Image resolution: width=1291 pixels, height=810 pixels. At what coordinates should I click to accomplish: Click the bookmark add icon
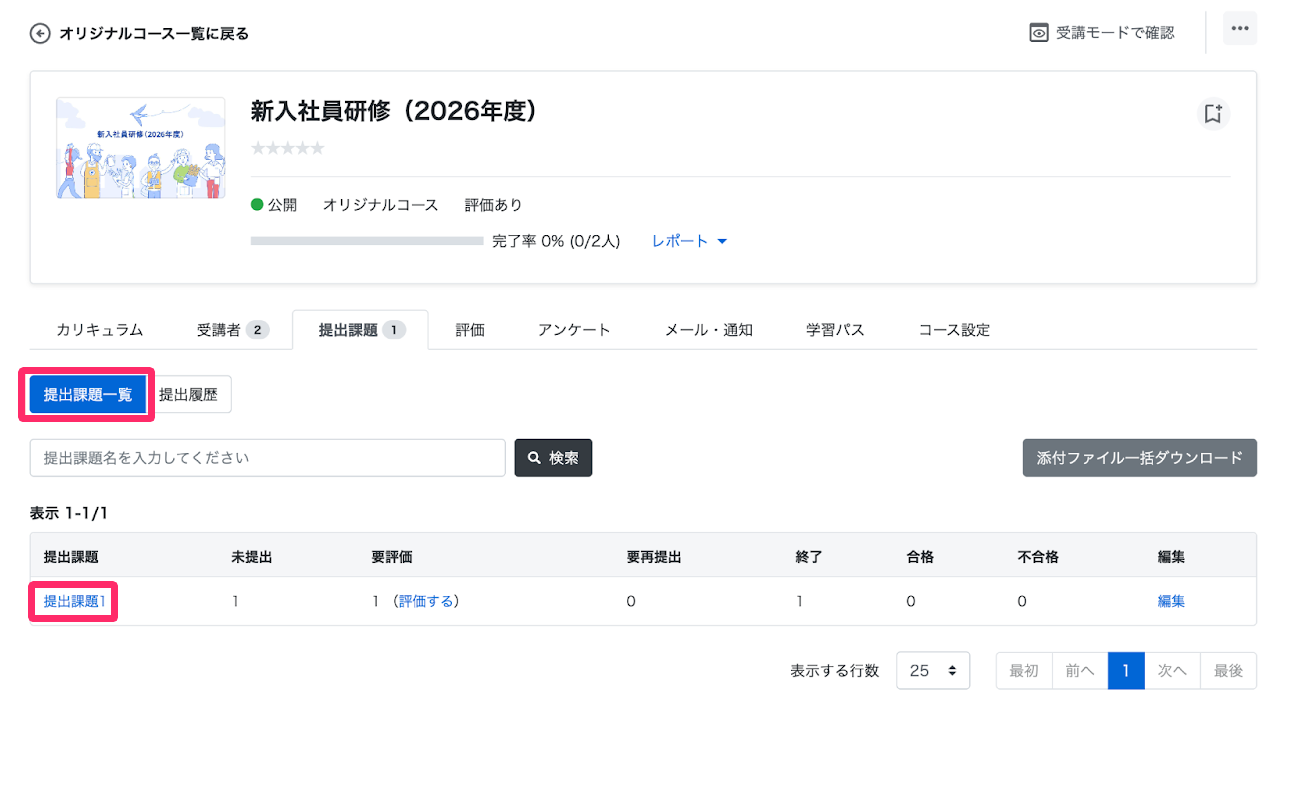[1213, 113]
